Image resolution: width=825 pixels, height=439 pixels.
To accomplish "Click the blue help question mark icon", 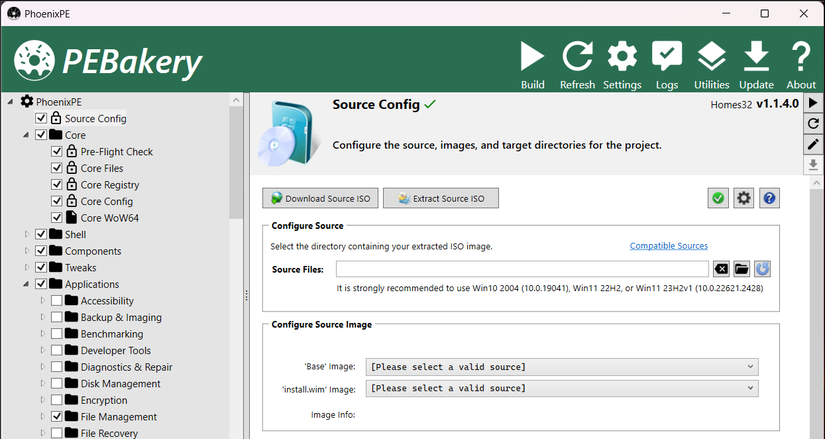I will pos(769,198).
